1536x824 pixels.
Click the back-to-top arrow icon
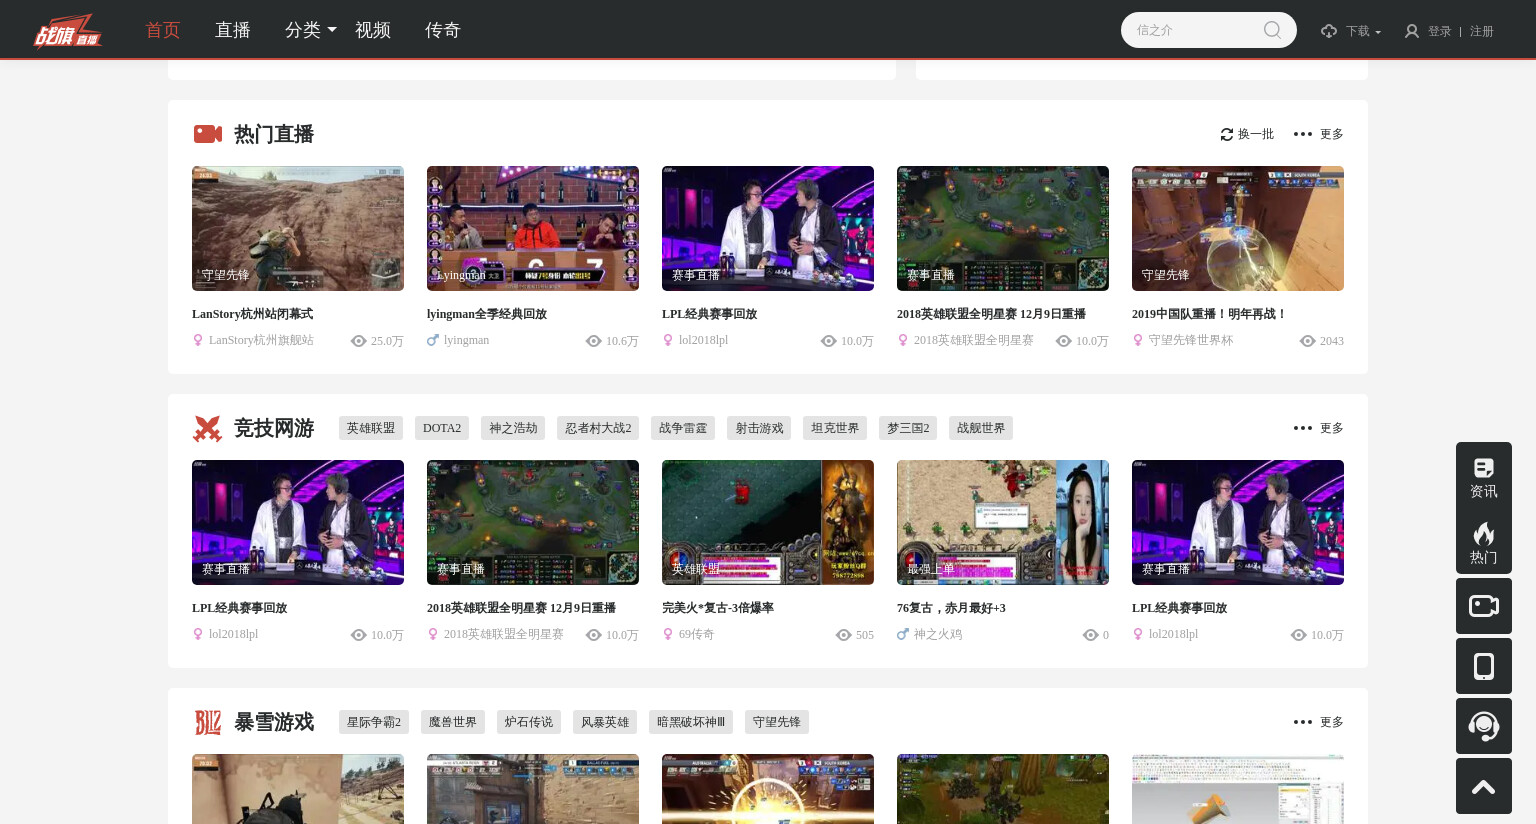click(x=1484, y=786)
